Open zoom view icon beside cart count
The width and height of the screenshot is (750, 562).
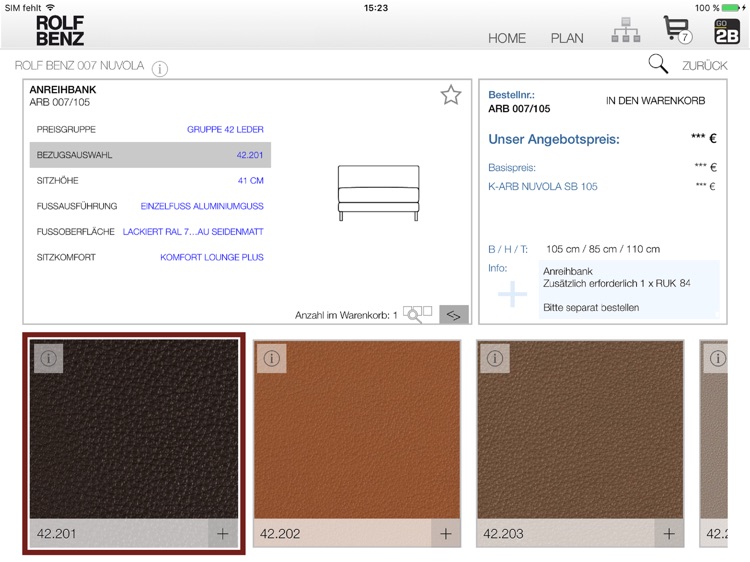tap(417, 314)
